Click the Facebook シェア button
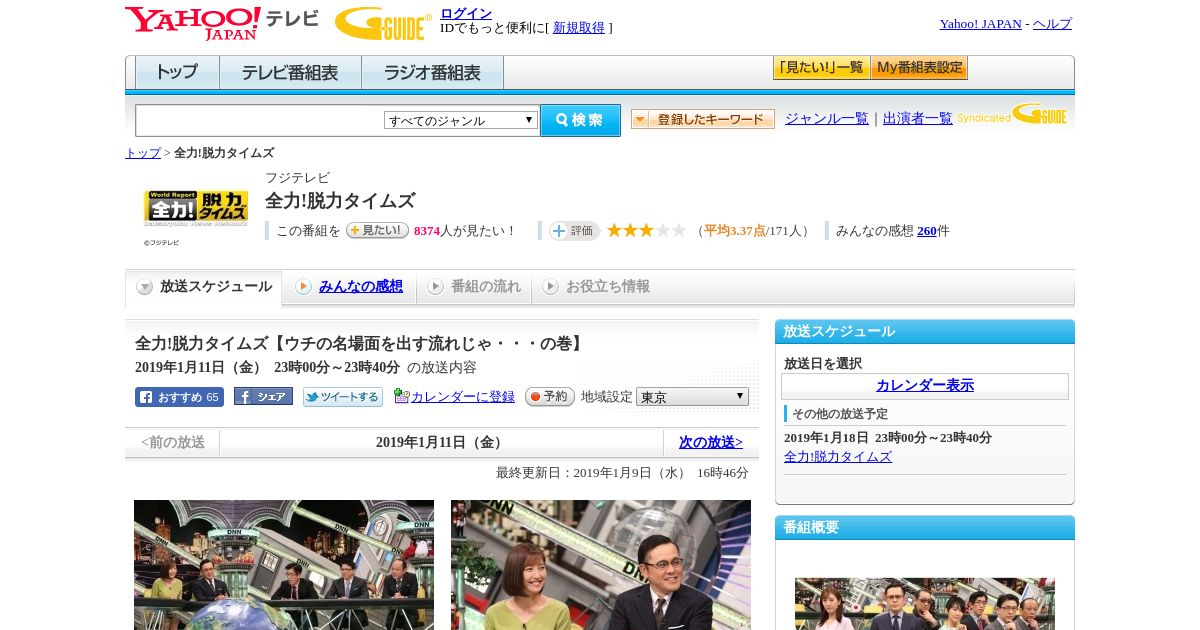1200x630 pixels. tap(263, 396)
